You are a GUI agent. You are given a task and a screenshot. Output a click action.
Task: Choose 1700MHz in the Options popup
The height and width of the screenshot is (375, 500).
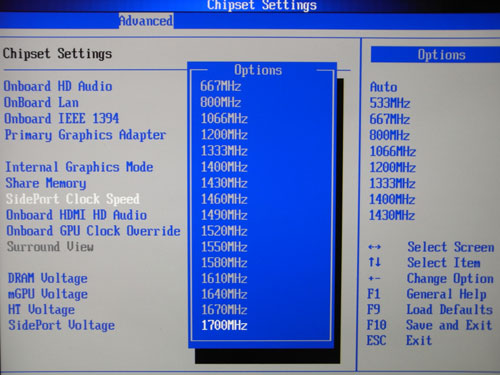tap(224, 325)
